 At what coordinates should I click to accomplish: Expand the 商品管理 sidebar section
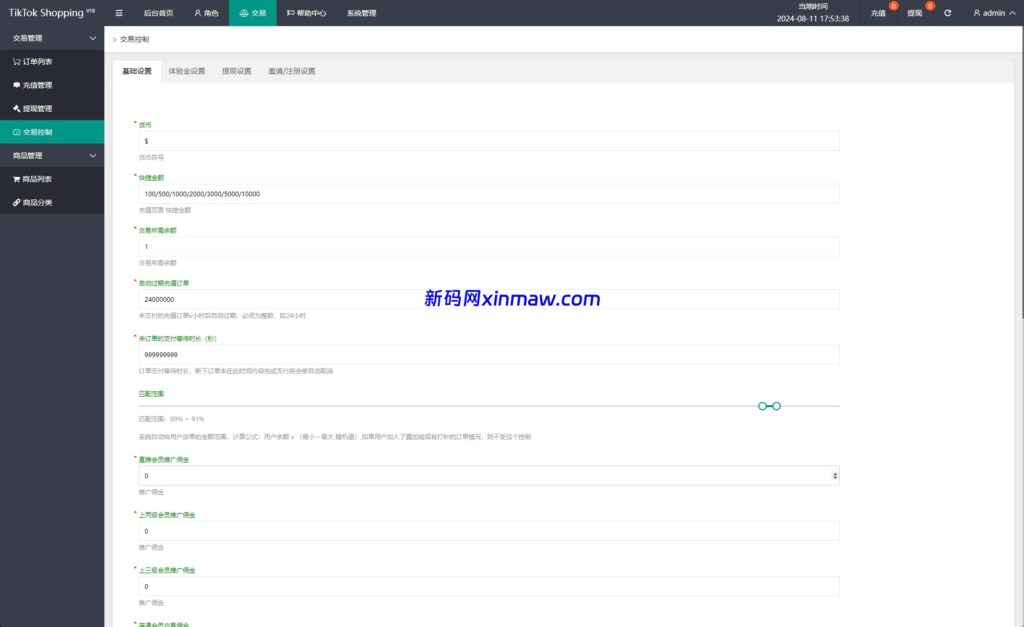(52, 155)
